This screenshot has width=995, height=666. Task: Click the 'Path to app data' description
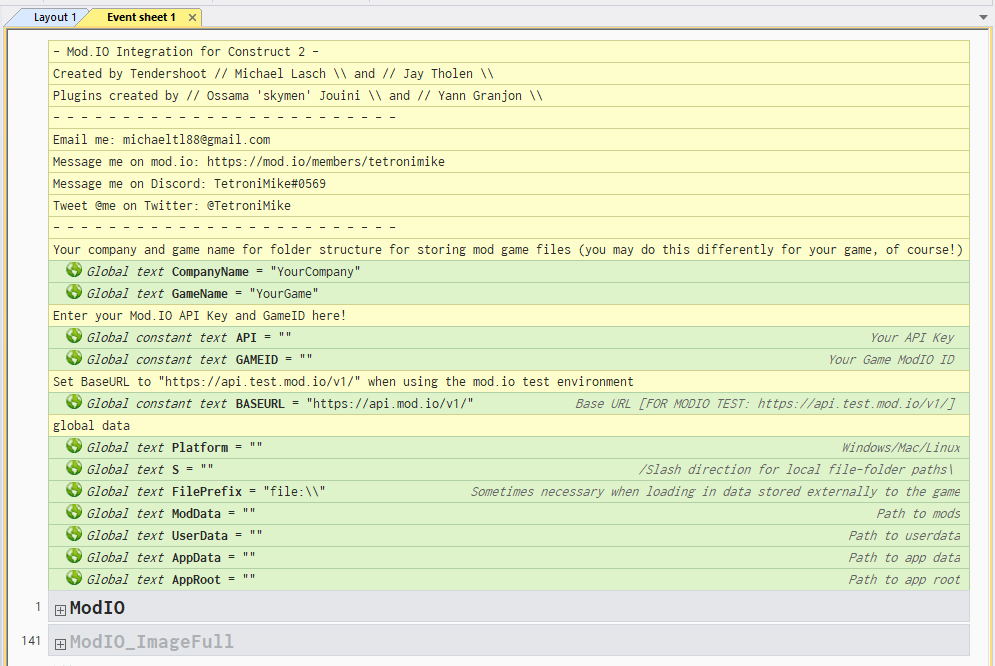point(904,558)
